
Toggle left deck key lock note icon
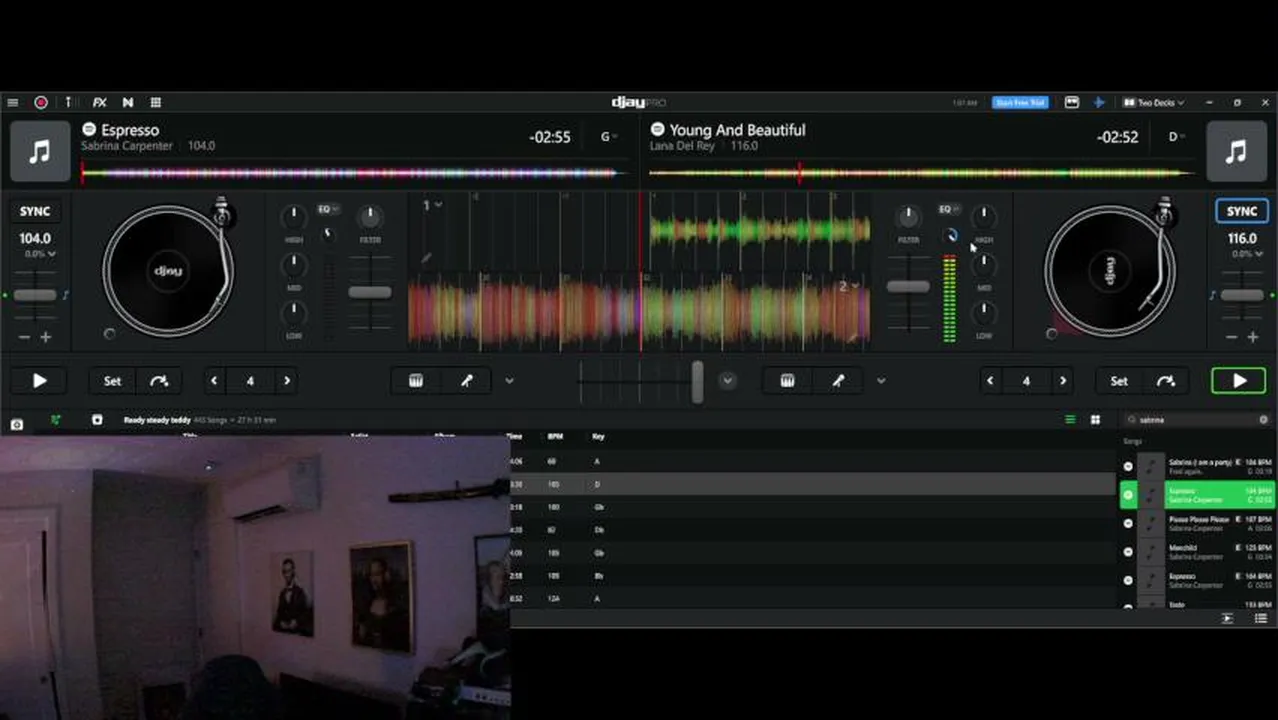point(66,295)
